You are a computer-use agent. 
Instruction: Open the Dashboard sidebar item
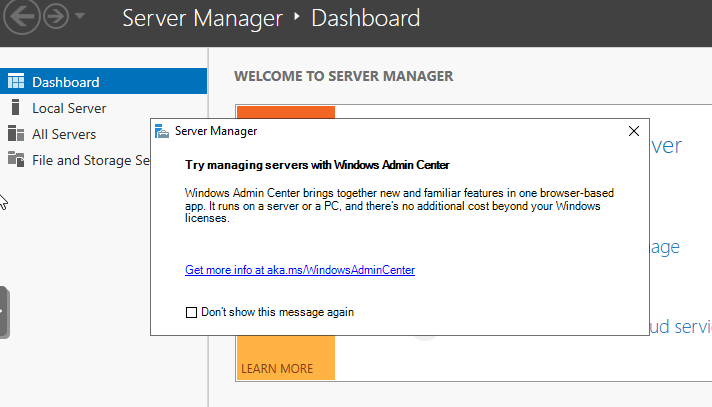click(x=104, y=81)
